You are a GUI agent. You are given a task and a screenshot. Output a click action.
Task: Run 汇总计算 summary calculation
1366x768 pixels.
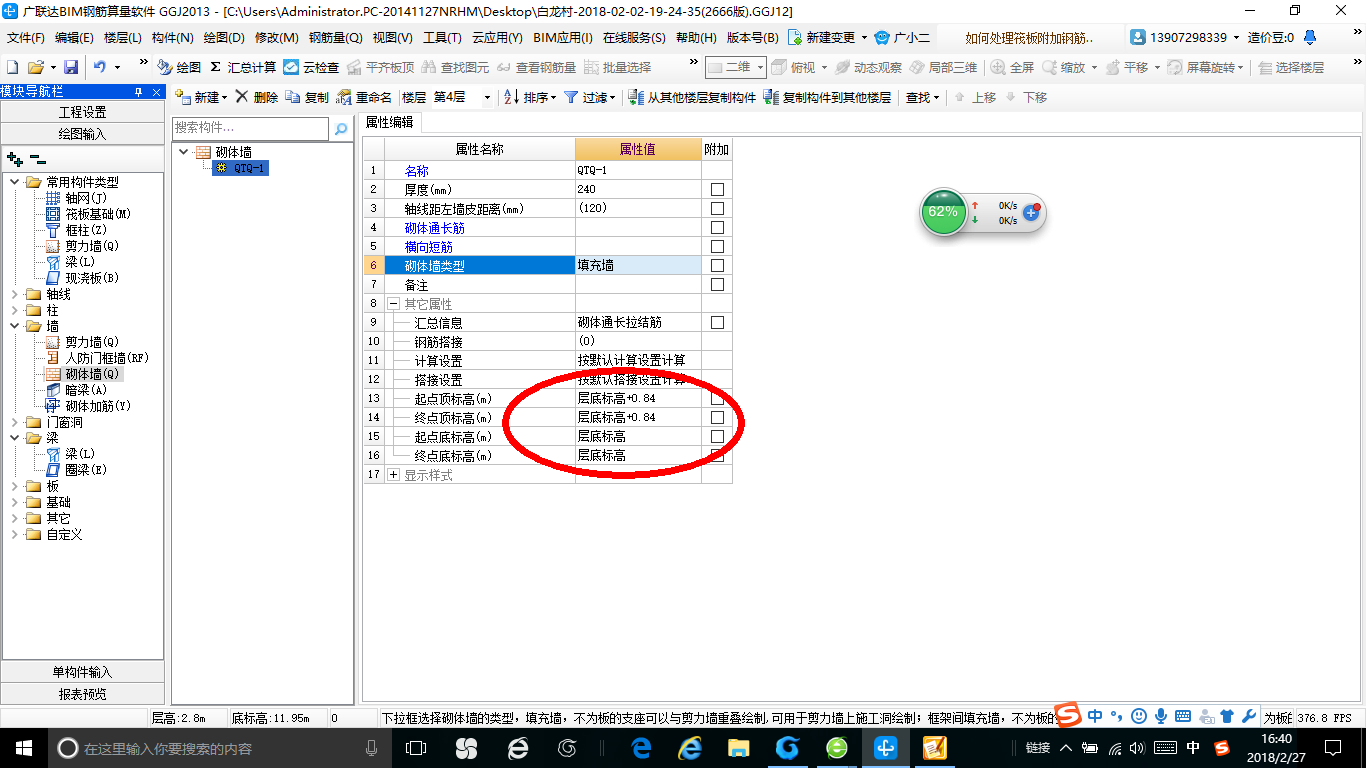243,67
